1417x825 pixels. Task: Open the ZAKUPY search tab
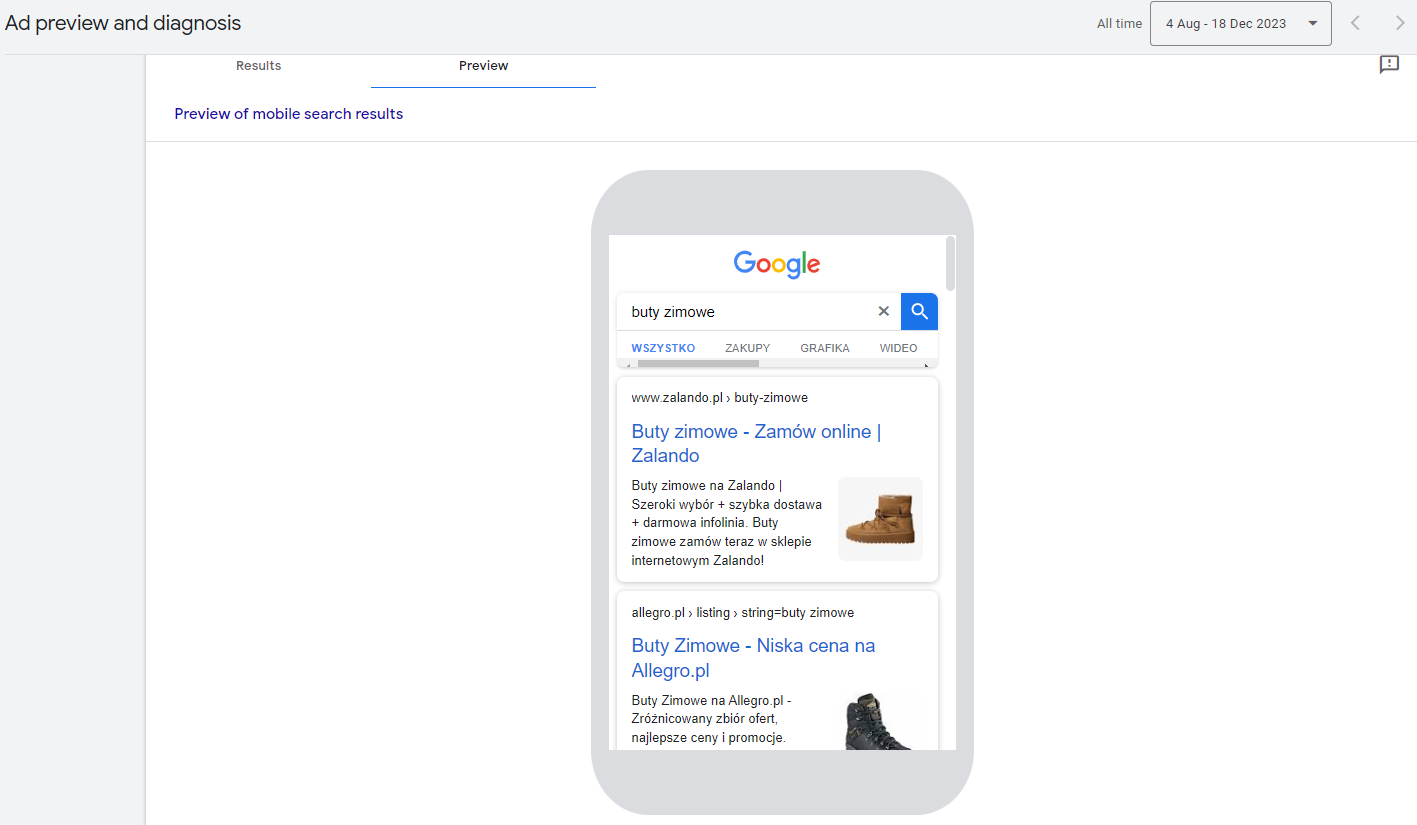(x=747, y=348)
